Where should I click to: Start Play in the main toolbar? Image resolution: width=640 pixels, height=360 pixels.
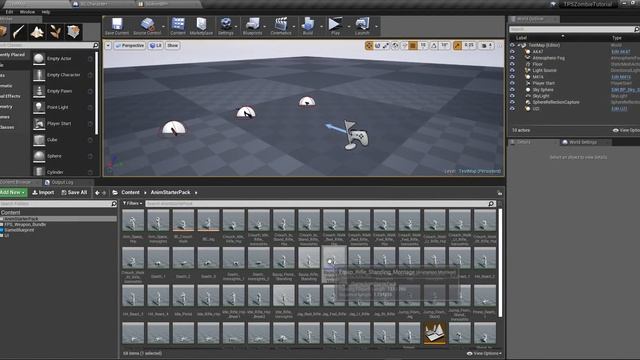point(335,26)
